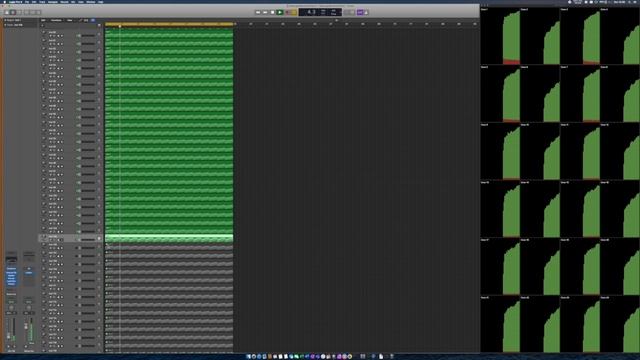The width and height of the screenshot is (640, 360).
Task: Select the highlighted light-green region
Action: click(x=169, y=238)
